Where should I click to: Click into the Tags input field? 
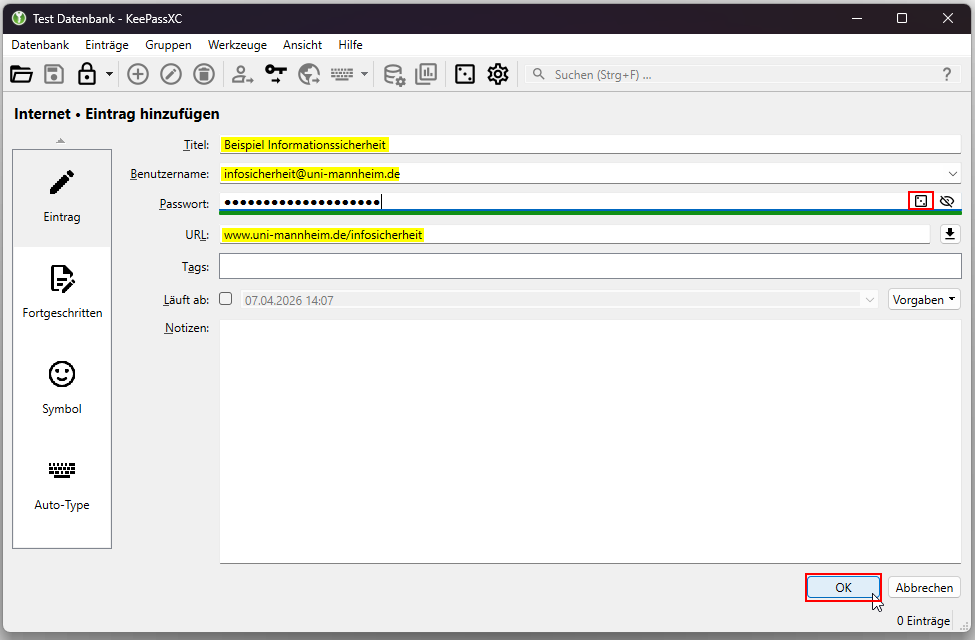(x=590, y=267)
